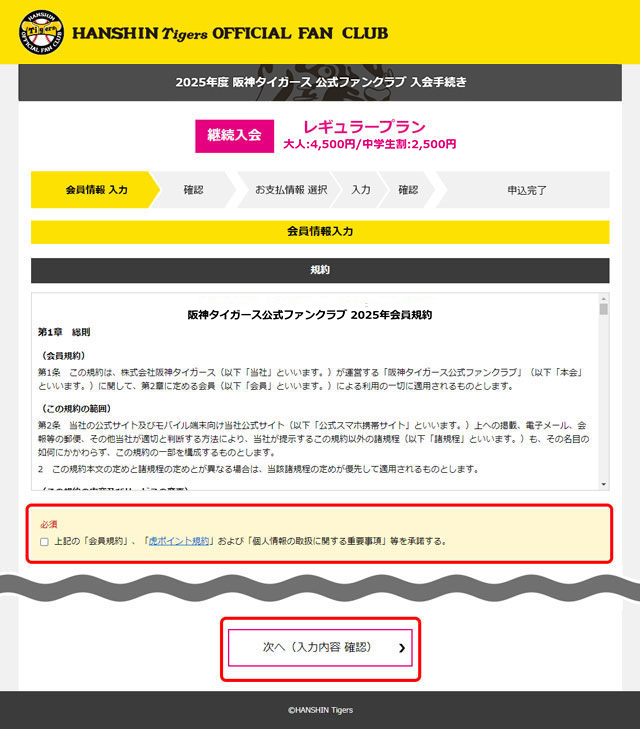640x729 pixels.
Task: Click the chevron arrow on the 次へ button
Action: click(x=402, y=648)
